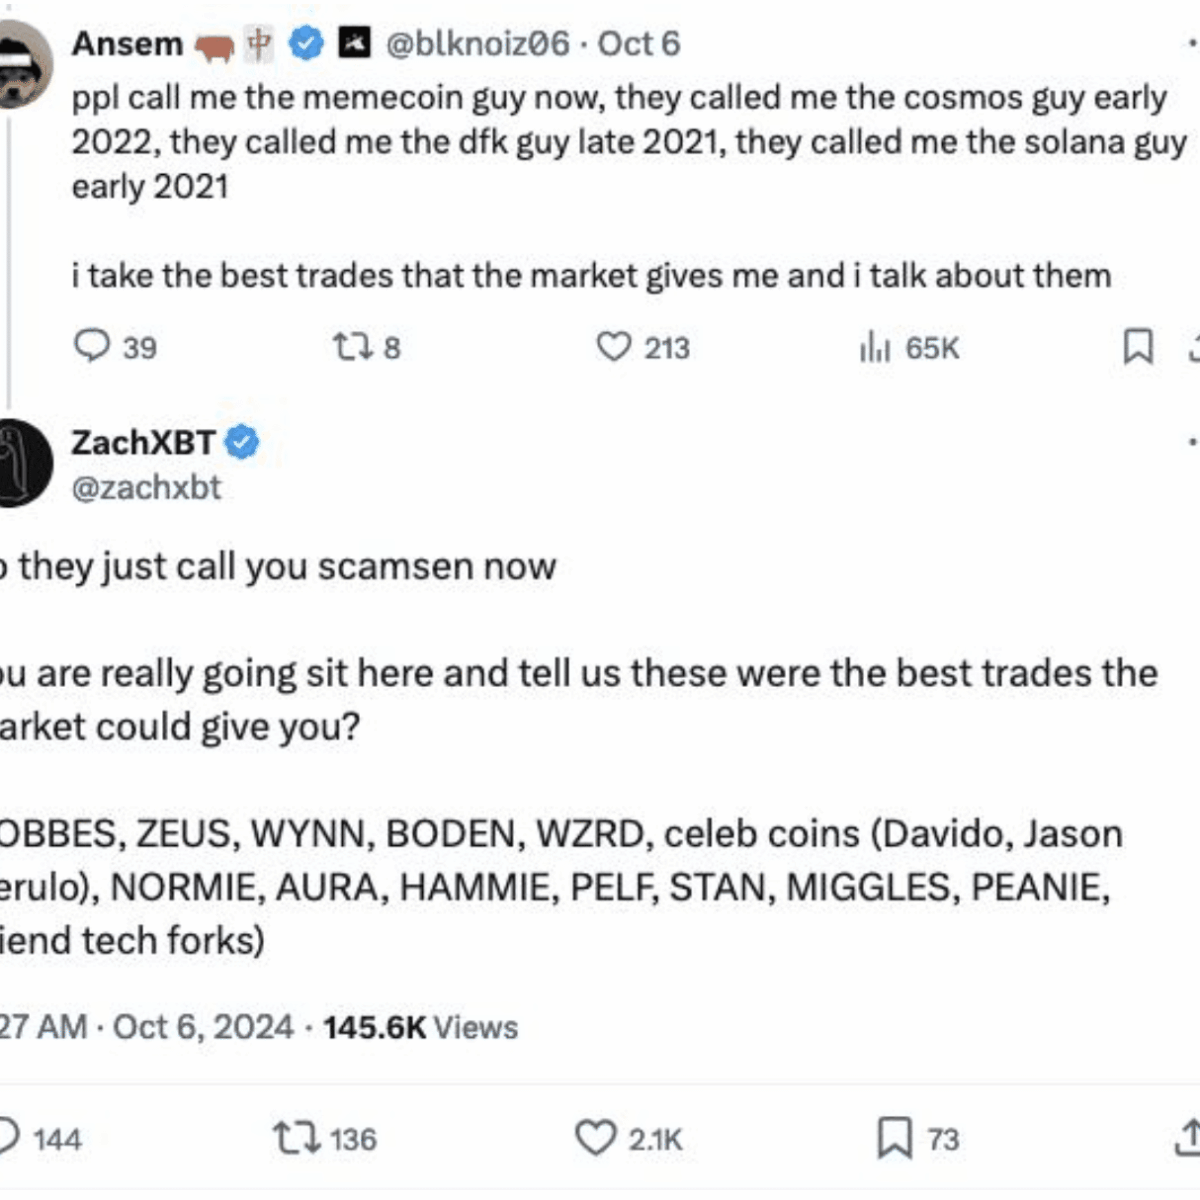
Task: Click ZachXBT's blue verified badge
Action: [242, 442]
